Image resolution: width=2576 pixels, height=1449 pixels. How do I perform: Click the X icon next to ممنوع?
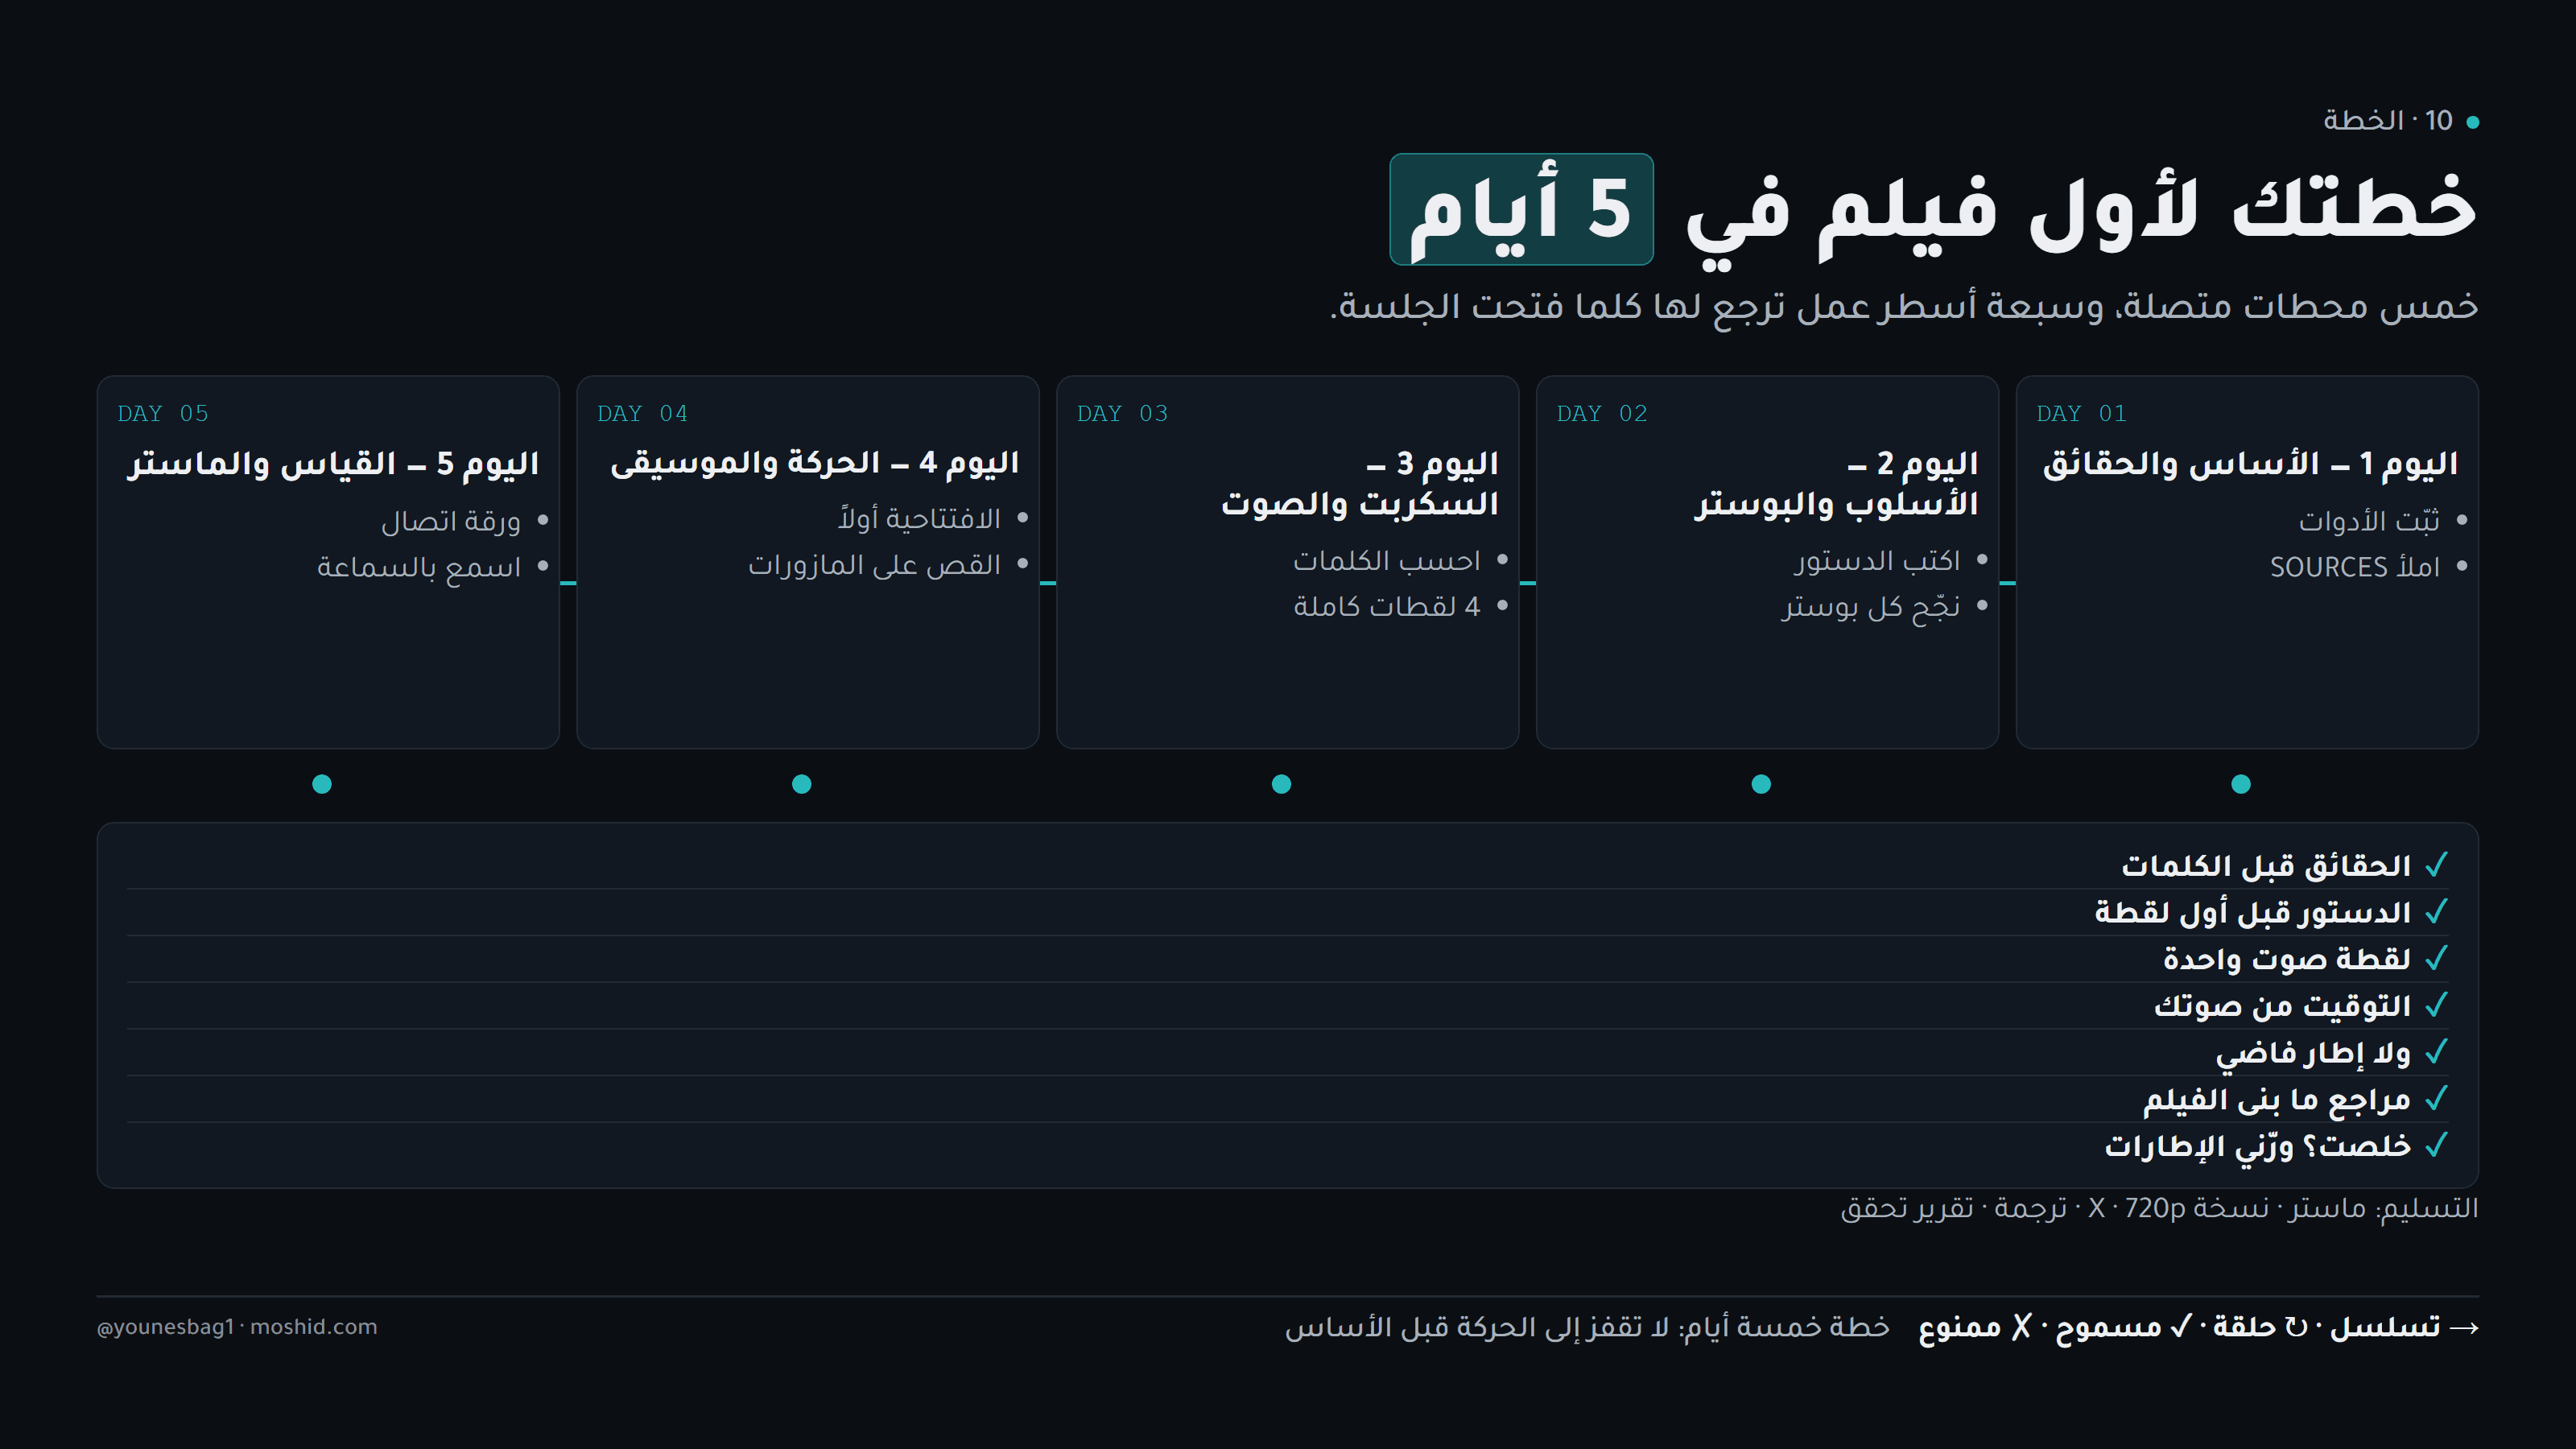(2022, 1327)
